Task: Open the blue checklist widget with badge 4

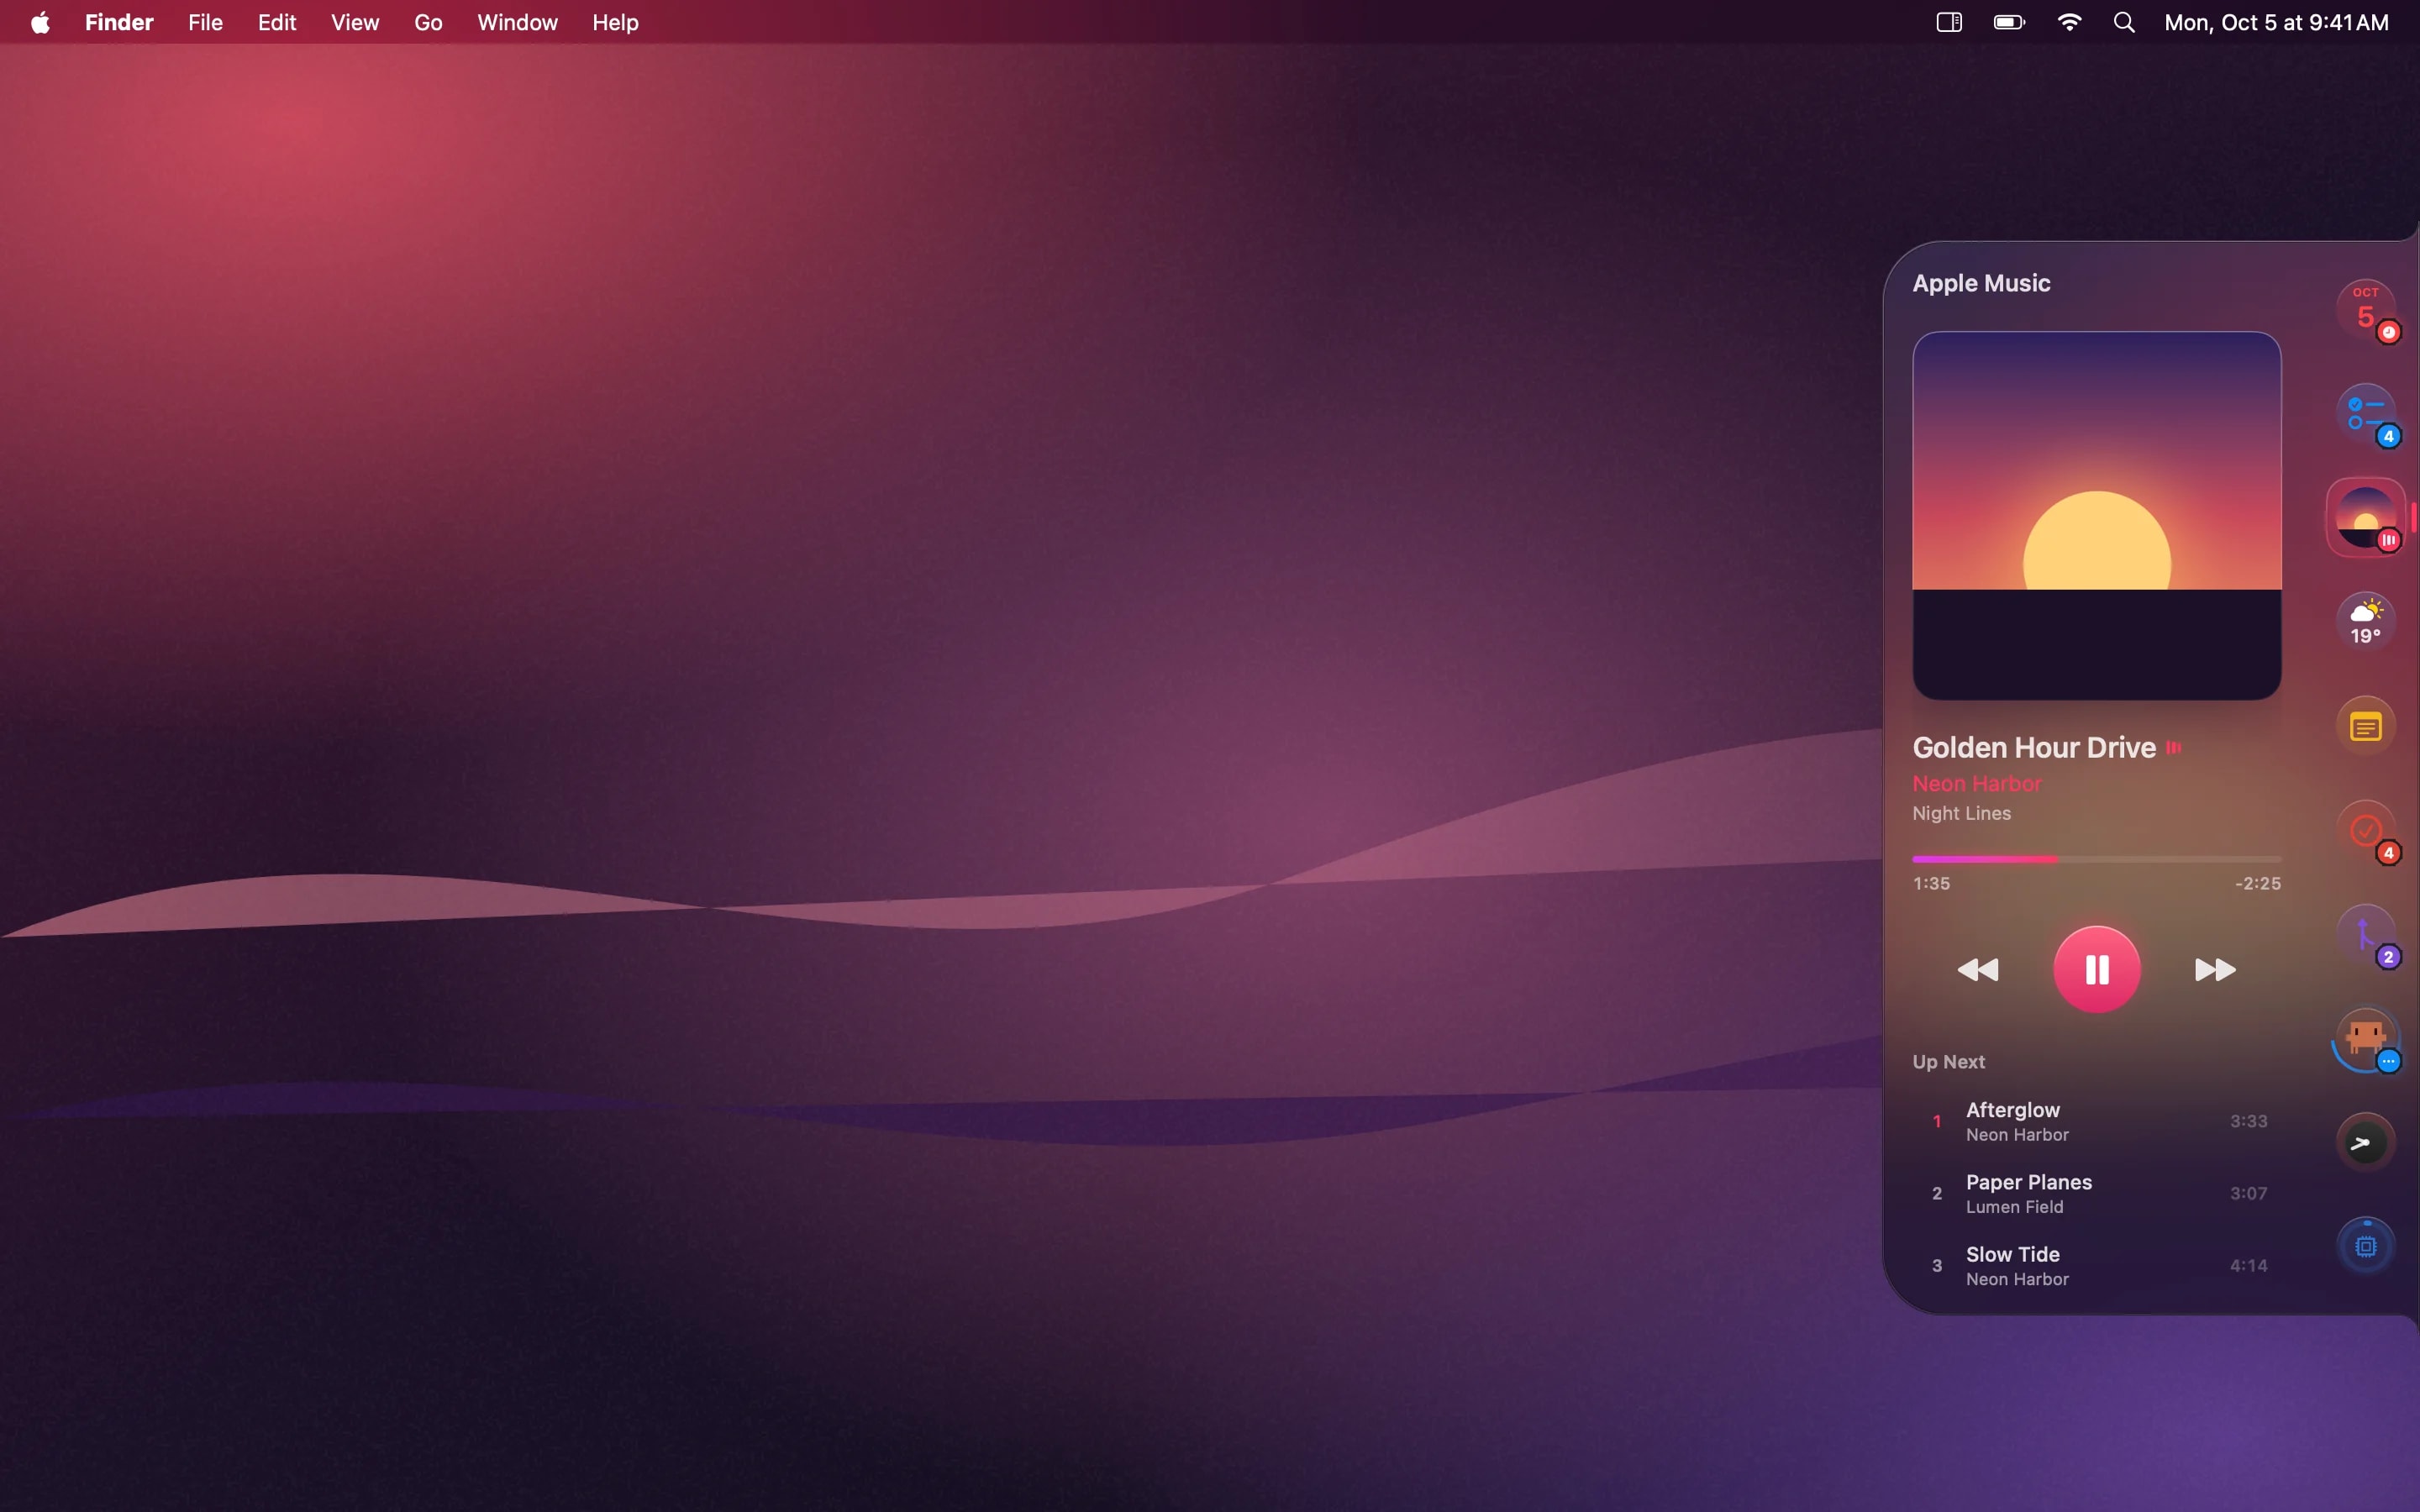Action: 2365,413
